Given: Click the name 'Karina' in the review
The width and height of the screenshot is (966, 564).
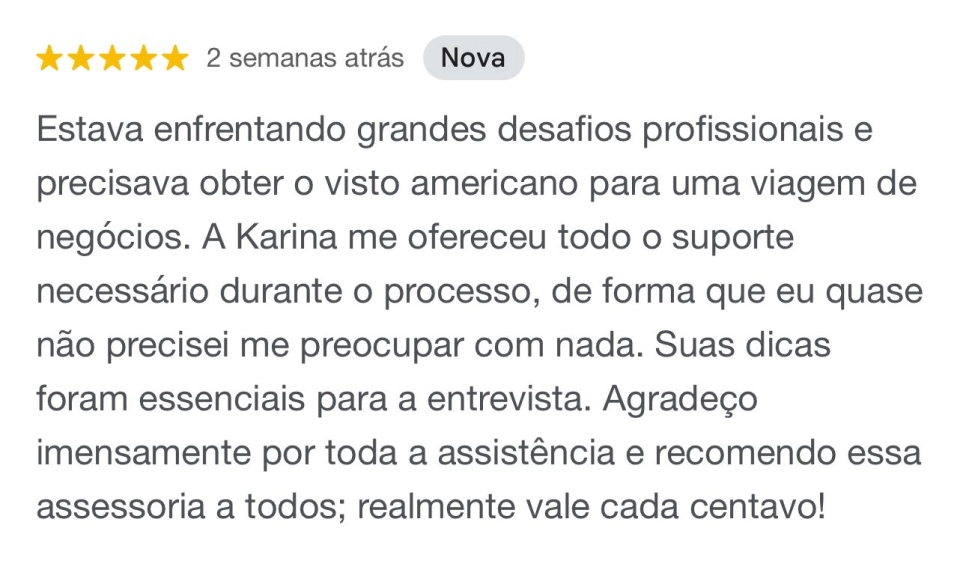Looking at the screenshot, I should coord(286,237).
